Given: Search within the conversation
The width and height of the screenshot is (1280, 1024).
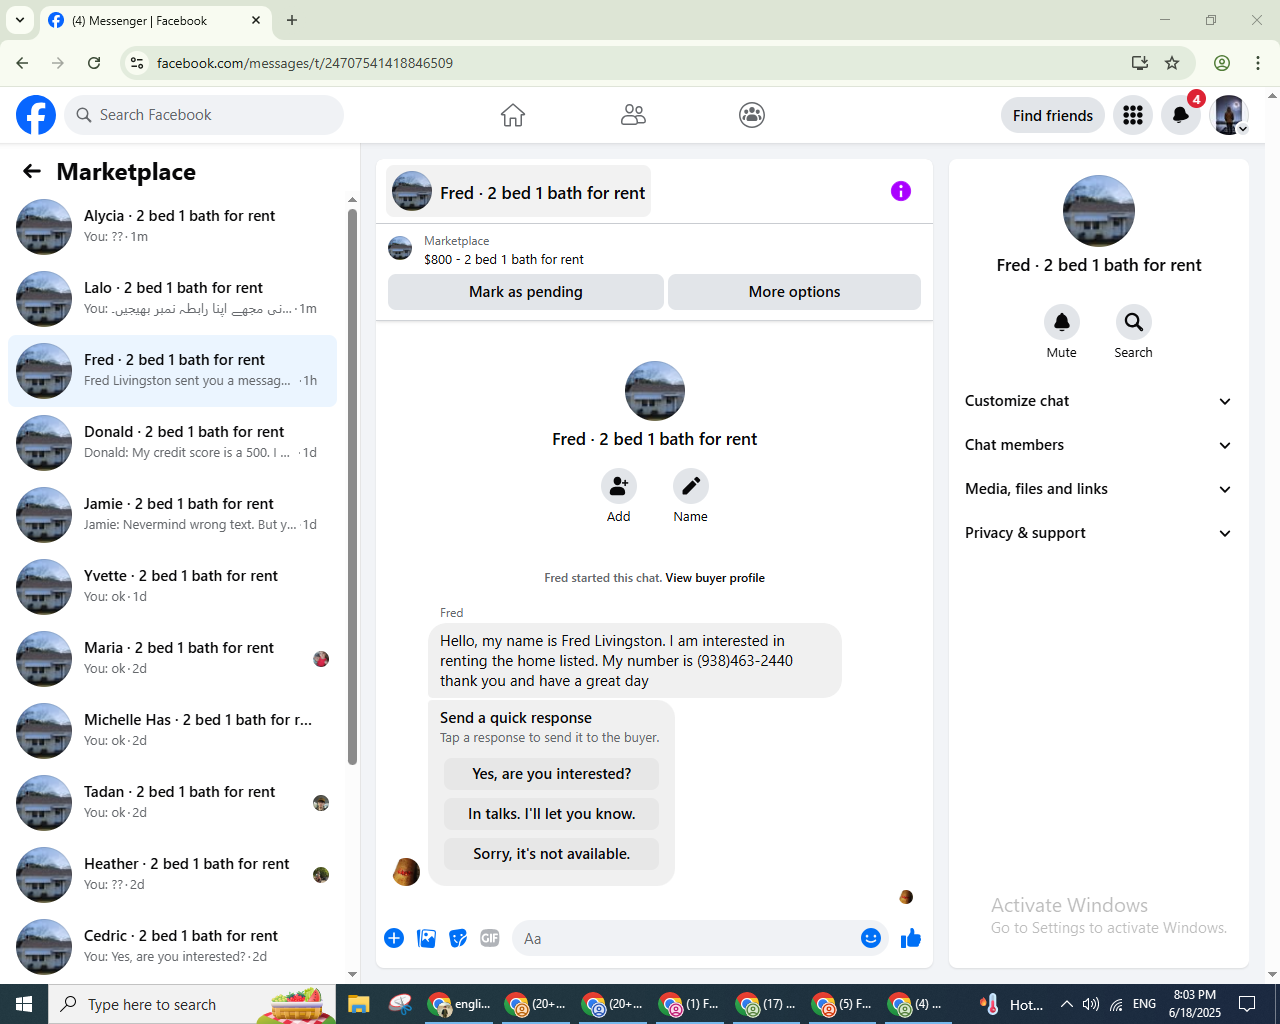Looking at the screenshot, I should coord(1134,322).
